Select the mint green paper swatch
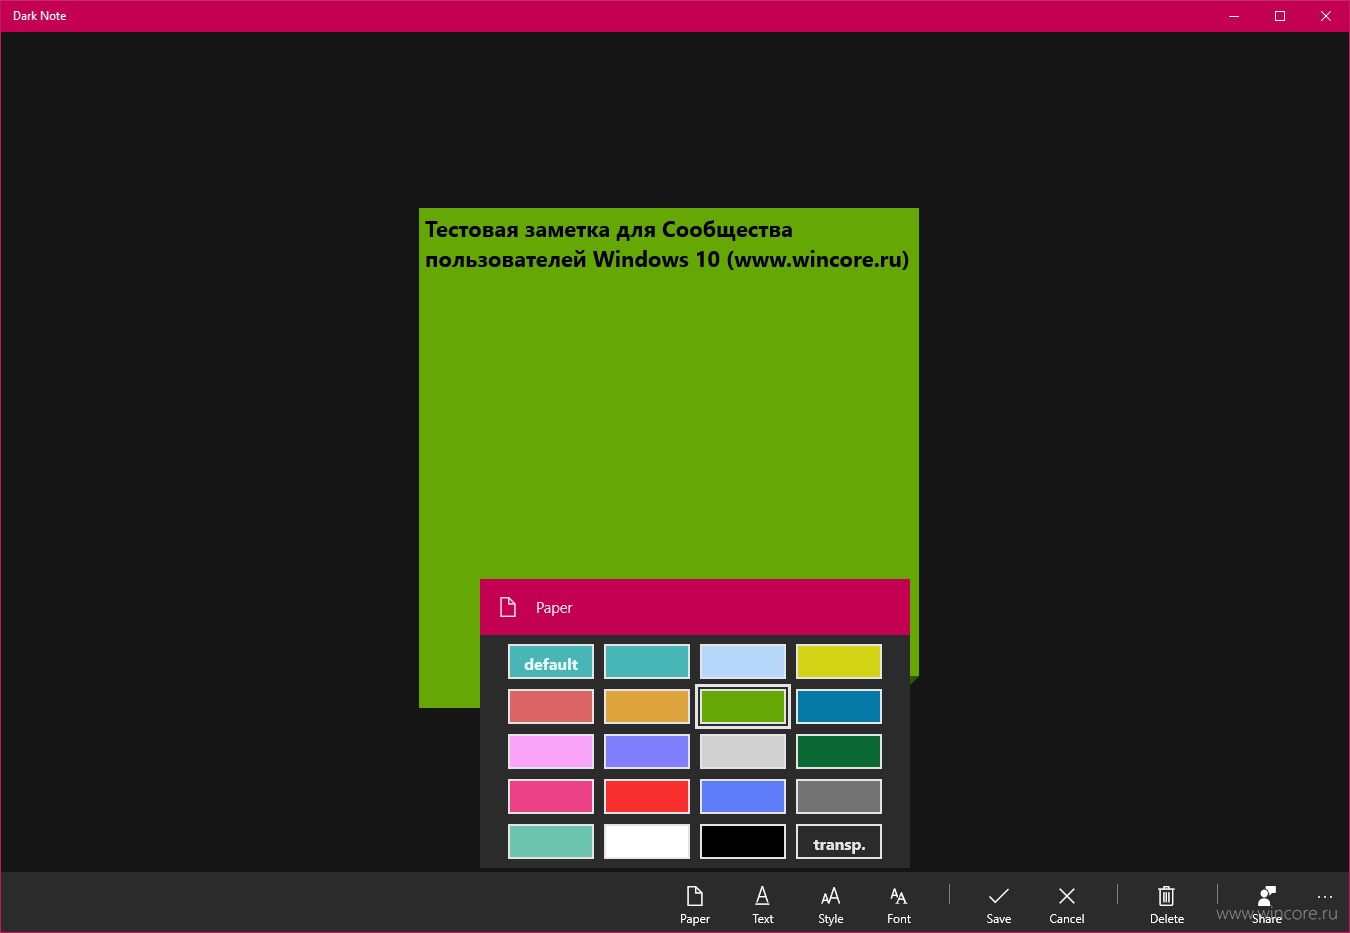 point(551,842)
